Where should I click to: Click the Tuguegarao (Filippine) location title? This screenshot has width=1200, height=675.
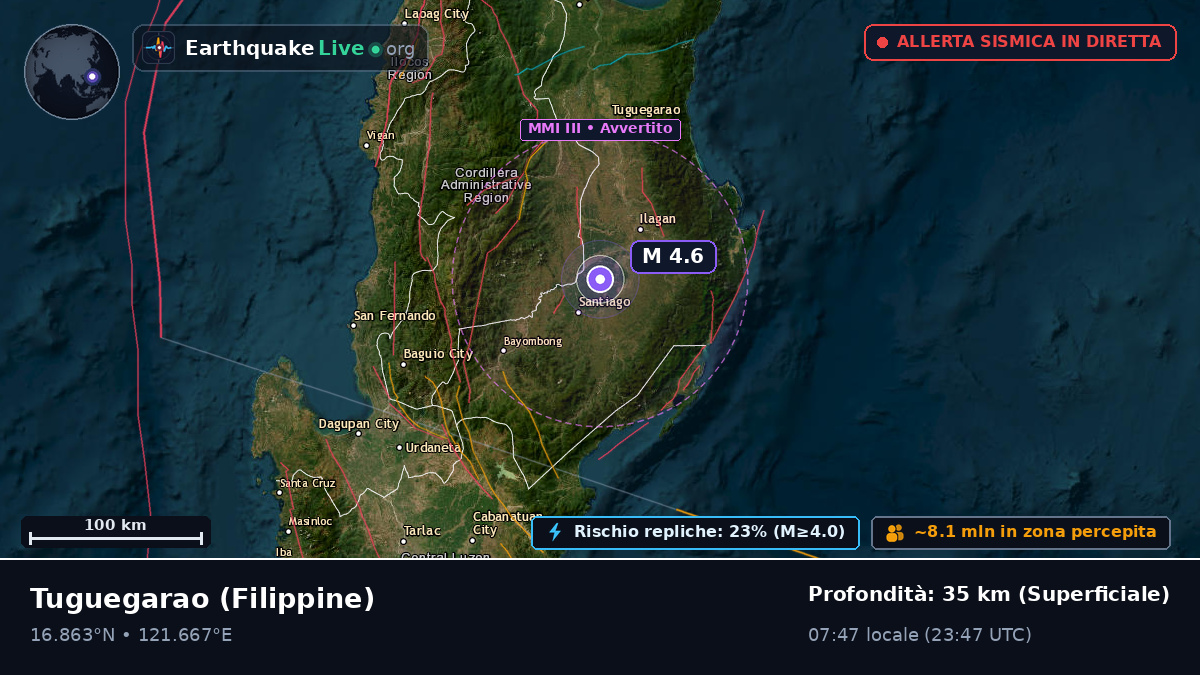click(202, 598)
